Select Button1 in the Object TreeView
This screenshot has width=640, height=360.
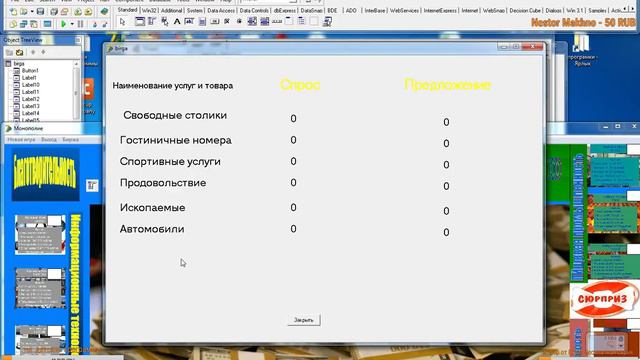(x=30, y=71)
